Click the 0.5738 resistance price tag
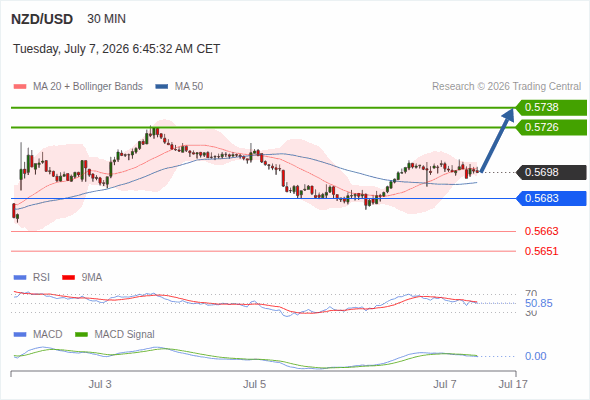 point(551,108)
